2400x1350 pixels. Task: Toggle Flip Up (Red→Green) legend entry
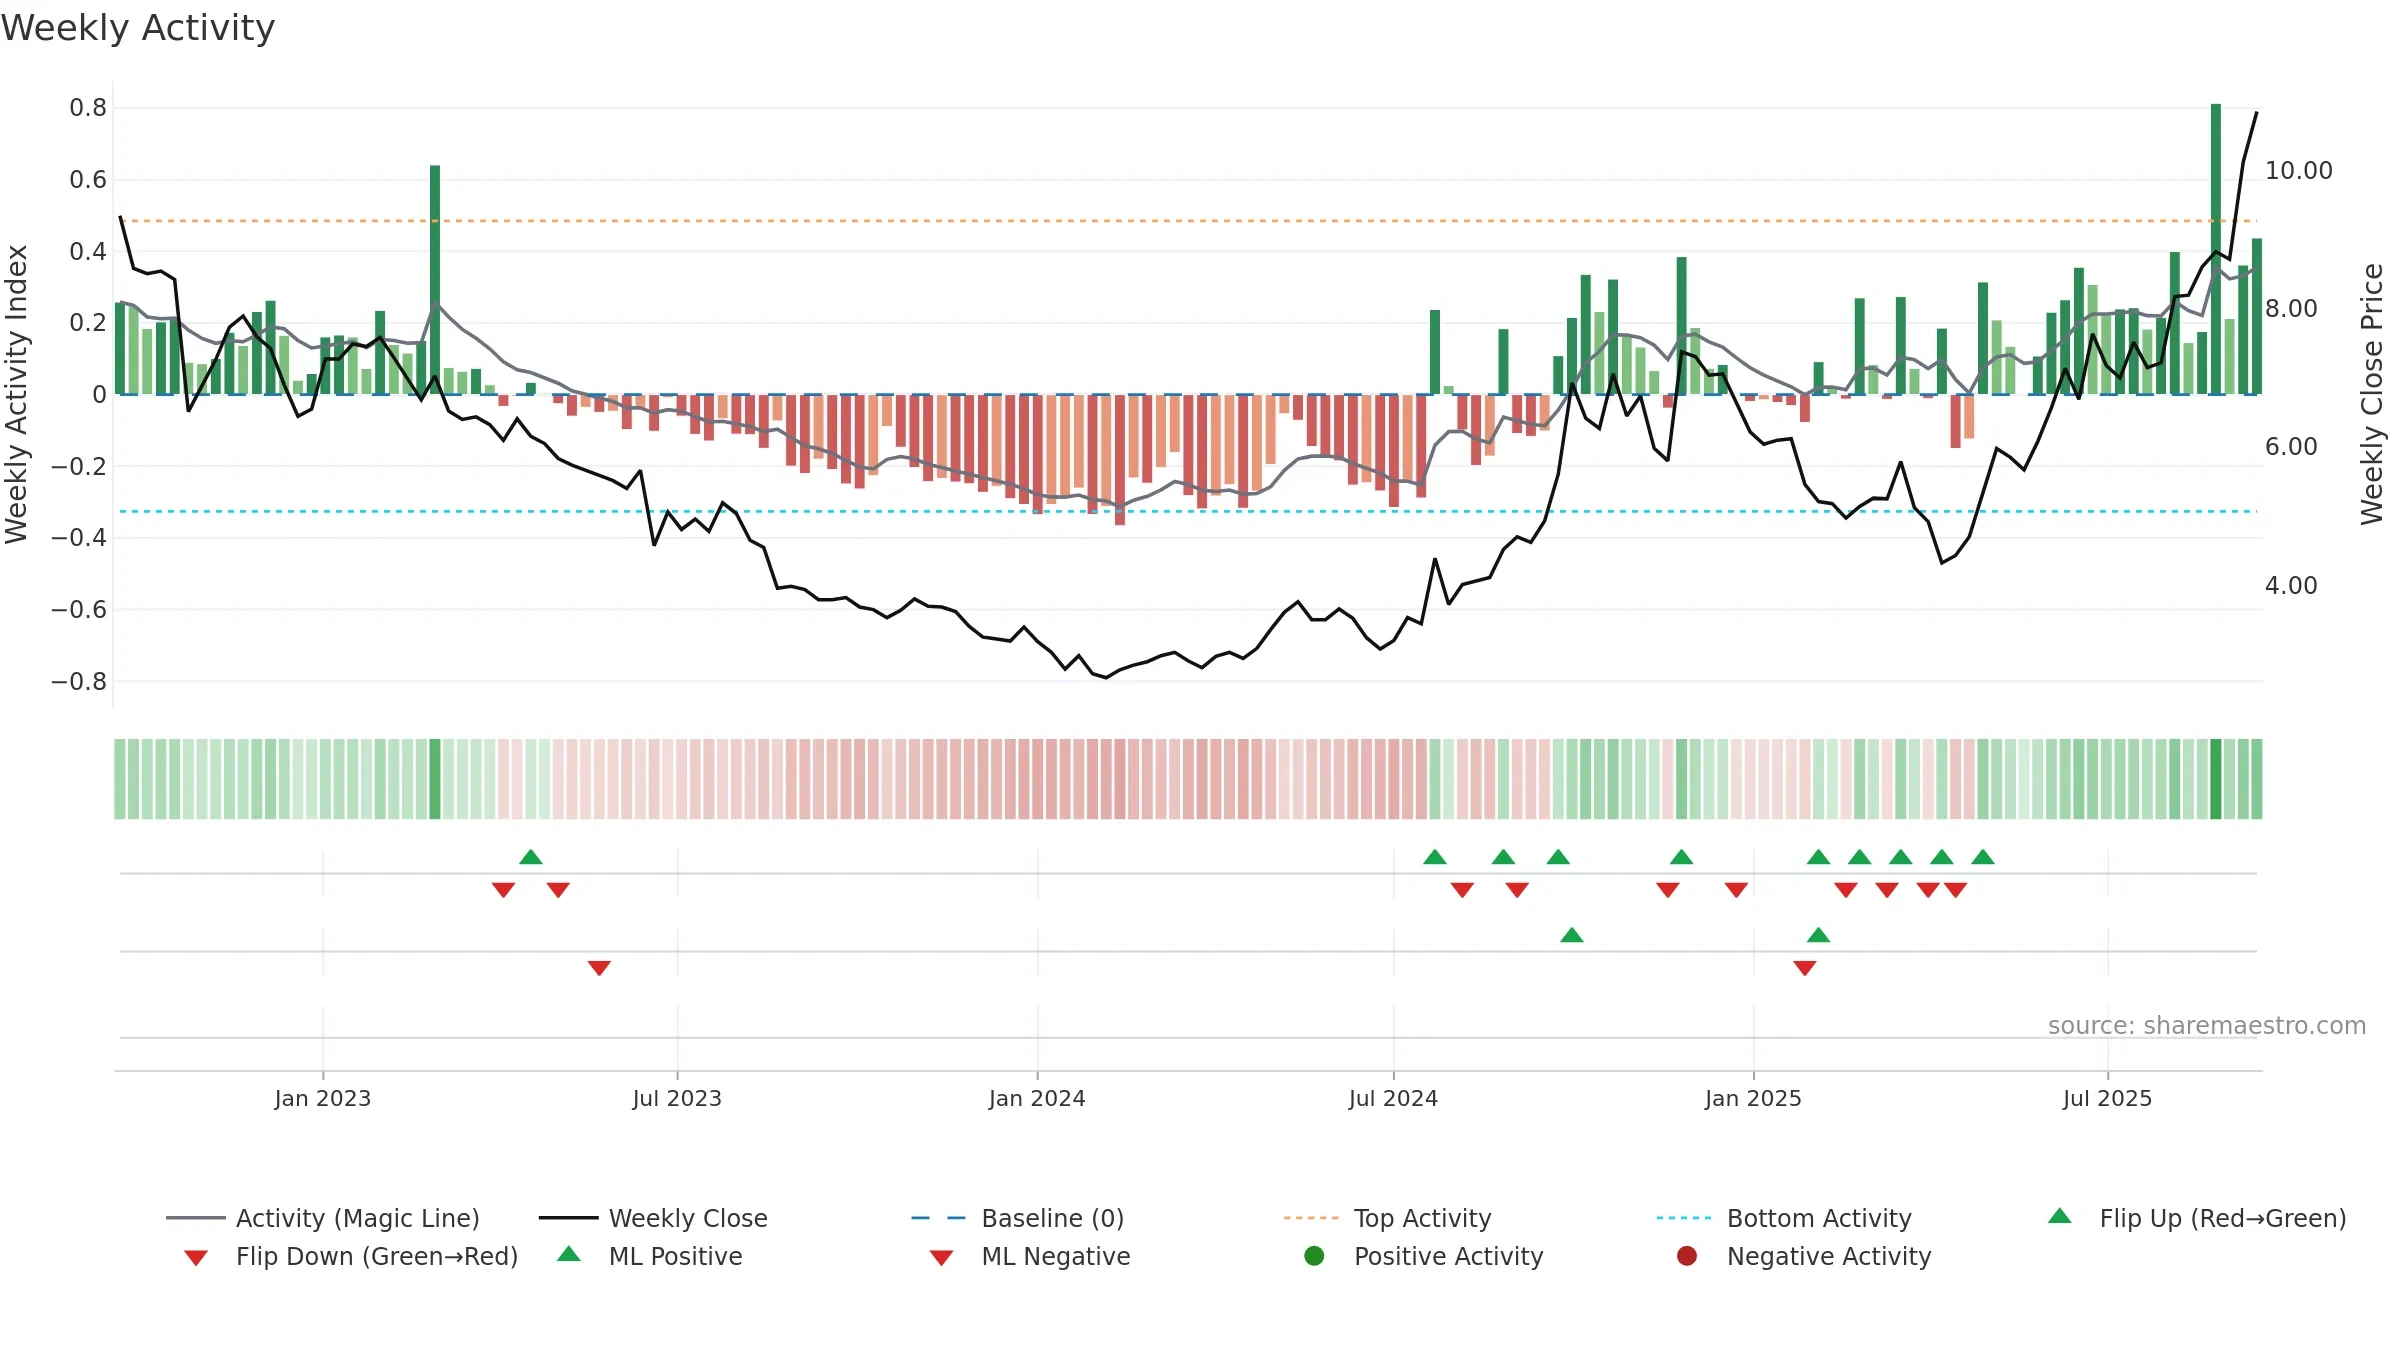coord(2197,1218)
